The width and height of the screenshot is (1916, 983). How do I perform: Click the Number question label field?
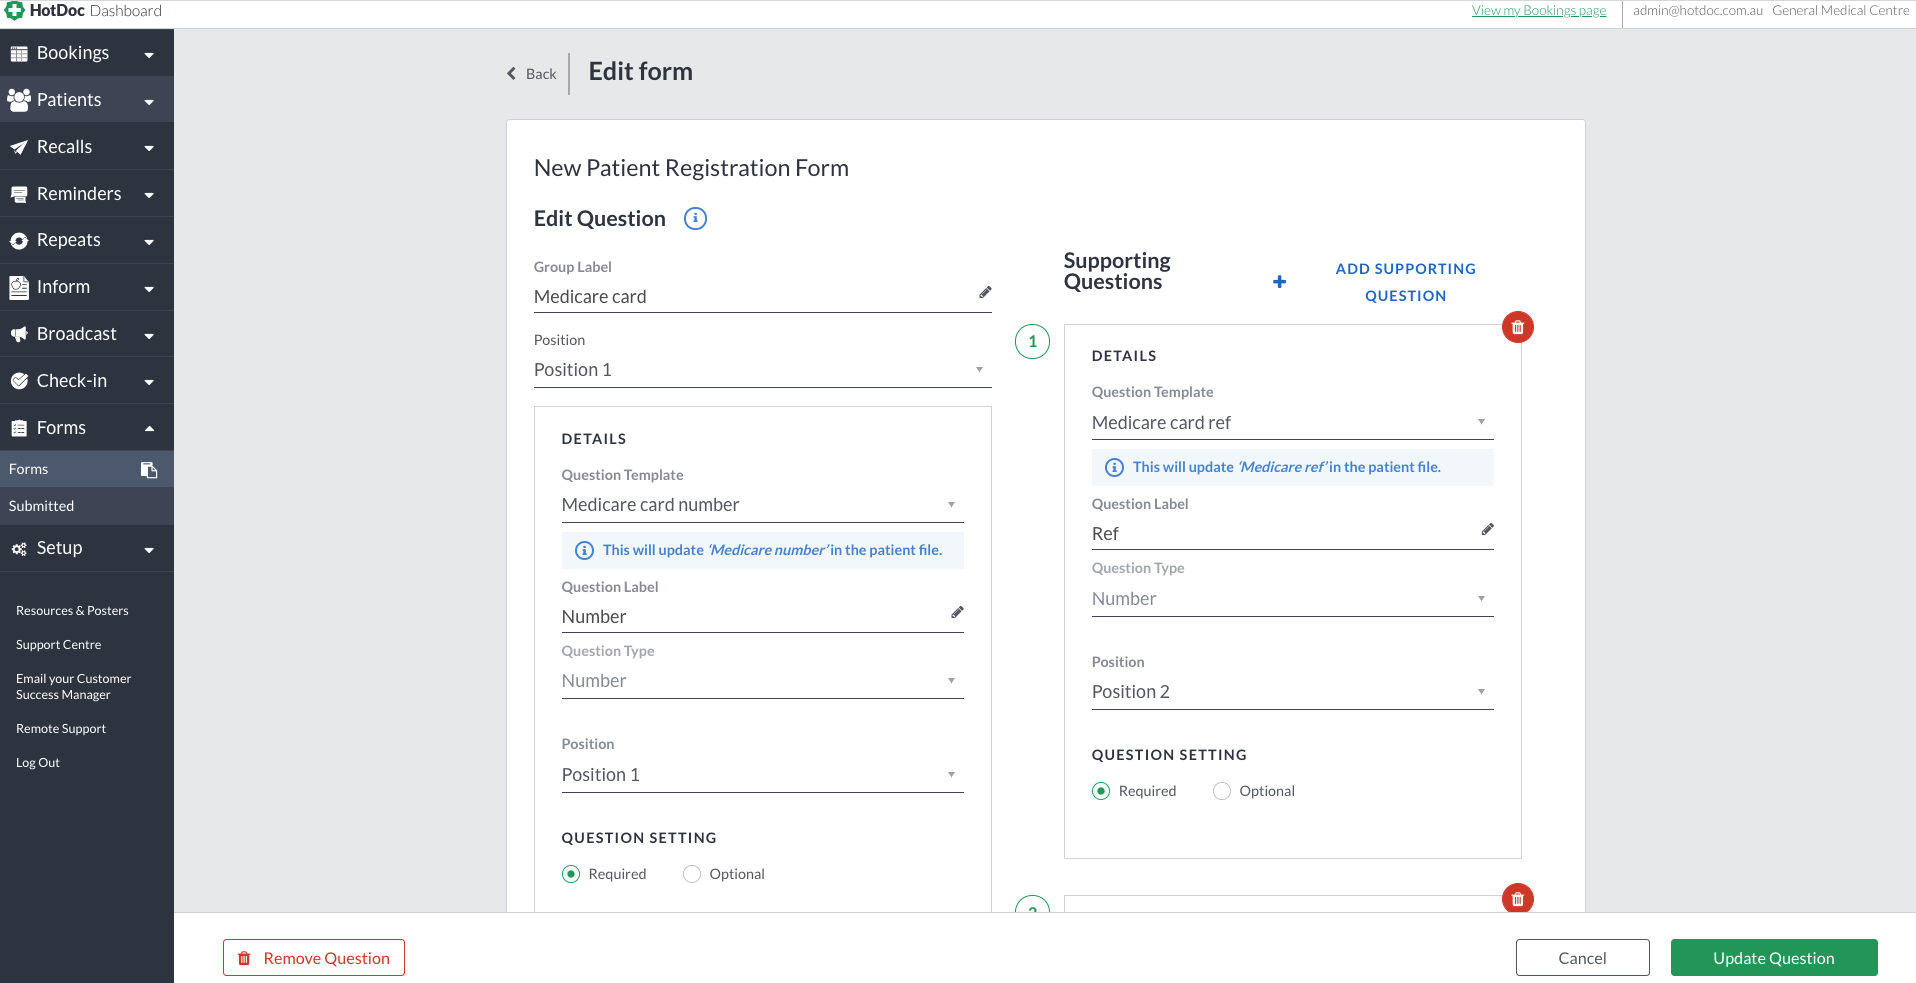[x=762, y=617]
